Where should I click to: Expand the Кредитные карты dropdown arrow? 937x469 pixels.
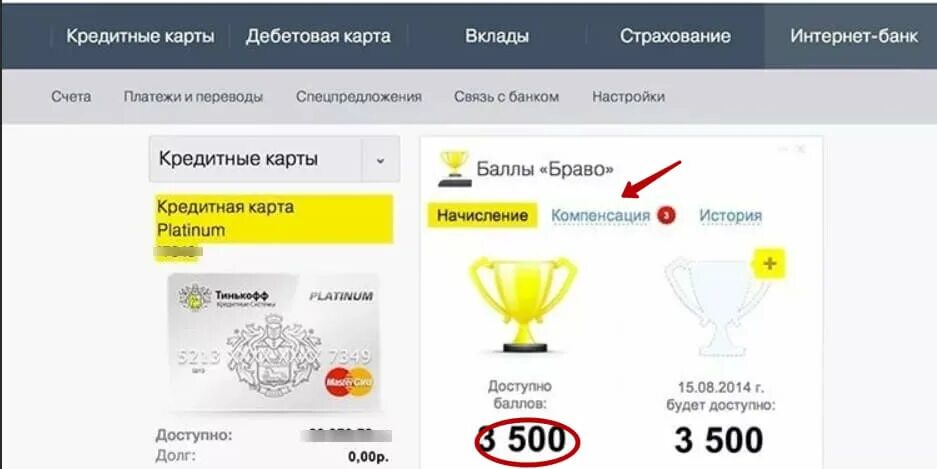pyautogui.click(x=380, y=160)
